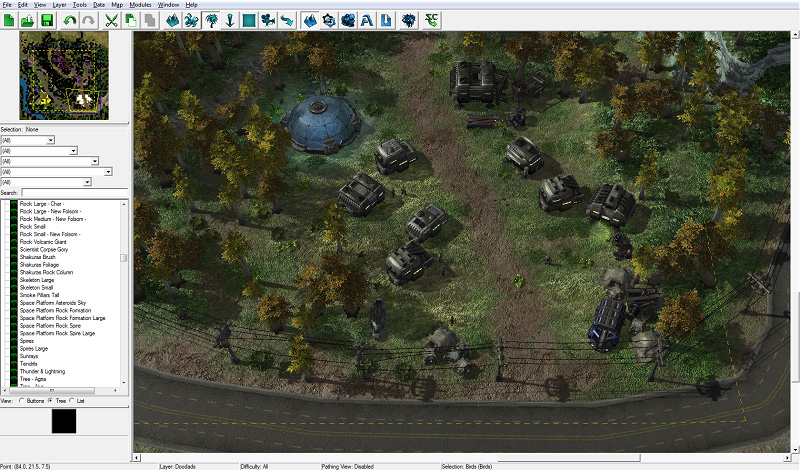Open the Map menu
The image size is (800, 470).
pos(117,5)
